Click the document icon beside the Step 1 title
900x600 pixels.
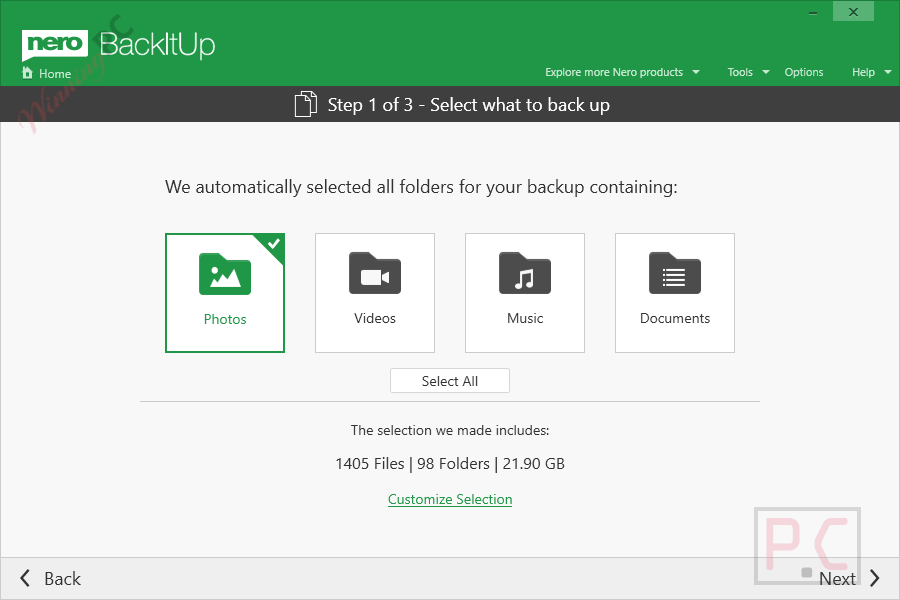pos(305,104)
